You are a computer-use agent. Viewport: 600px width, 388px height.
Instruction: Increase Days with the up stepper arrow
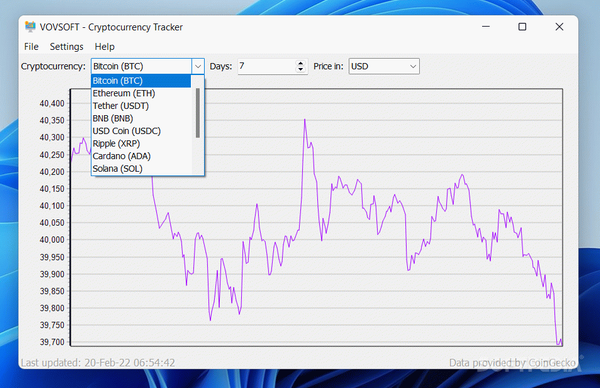(301, 63)
